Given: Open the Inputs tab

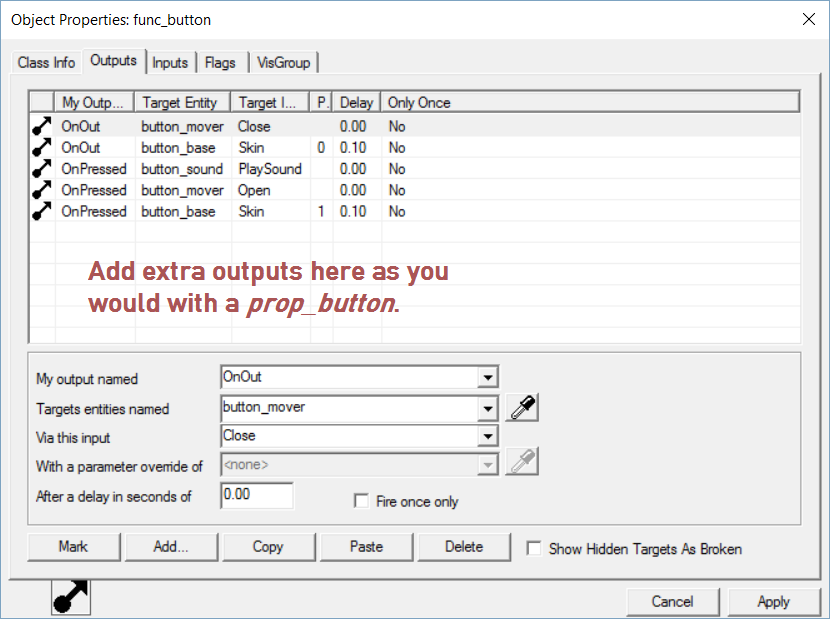Looking at the screenshot, I should pos(170,62).
